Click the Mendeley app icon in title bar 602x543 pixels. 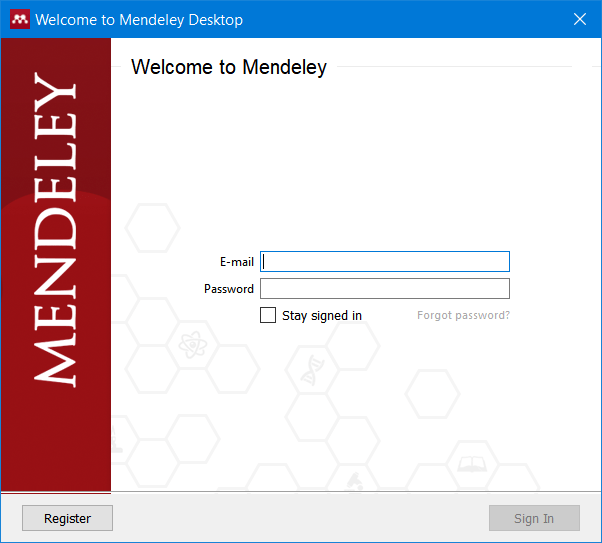[17, 19]
